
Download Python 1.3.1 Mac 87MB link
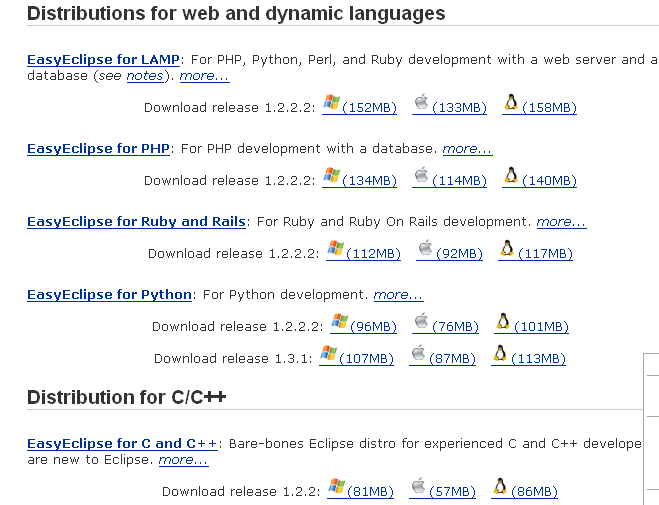pos(452,359)
